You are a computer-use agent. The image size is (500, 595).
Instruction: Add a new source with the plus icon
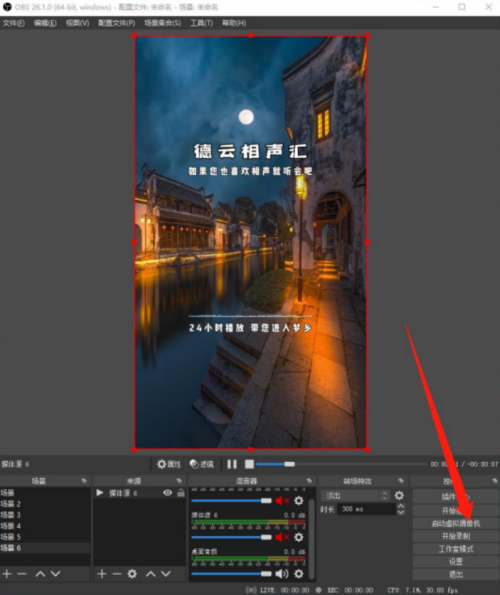(x=101, y=573)
